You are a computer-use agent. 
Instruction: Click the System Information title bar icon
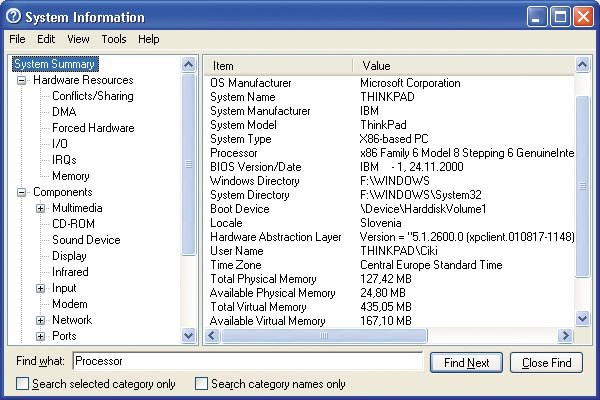point(14,16)
